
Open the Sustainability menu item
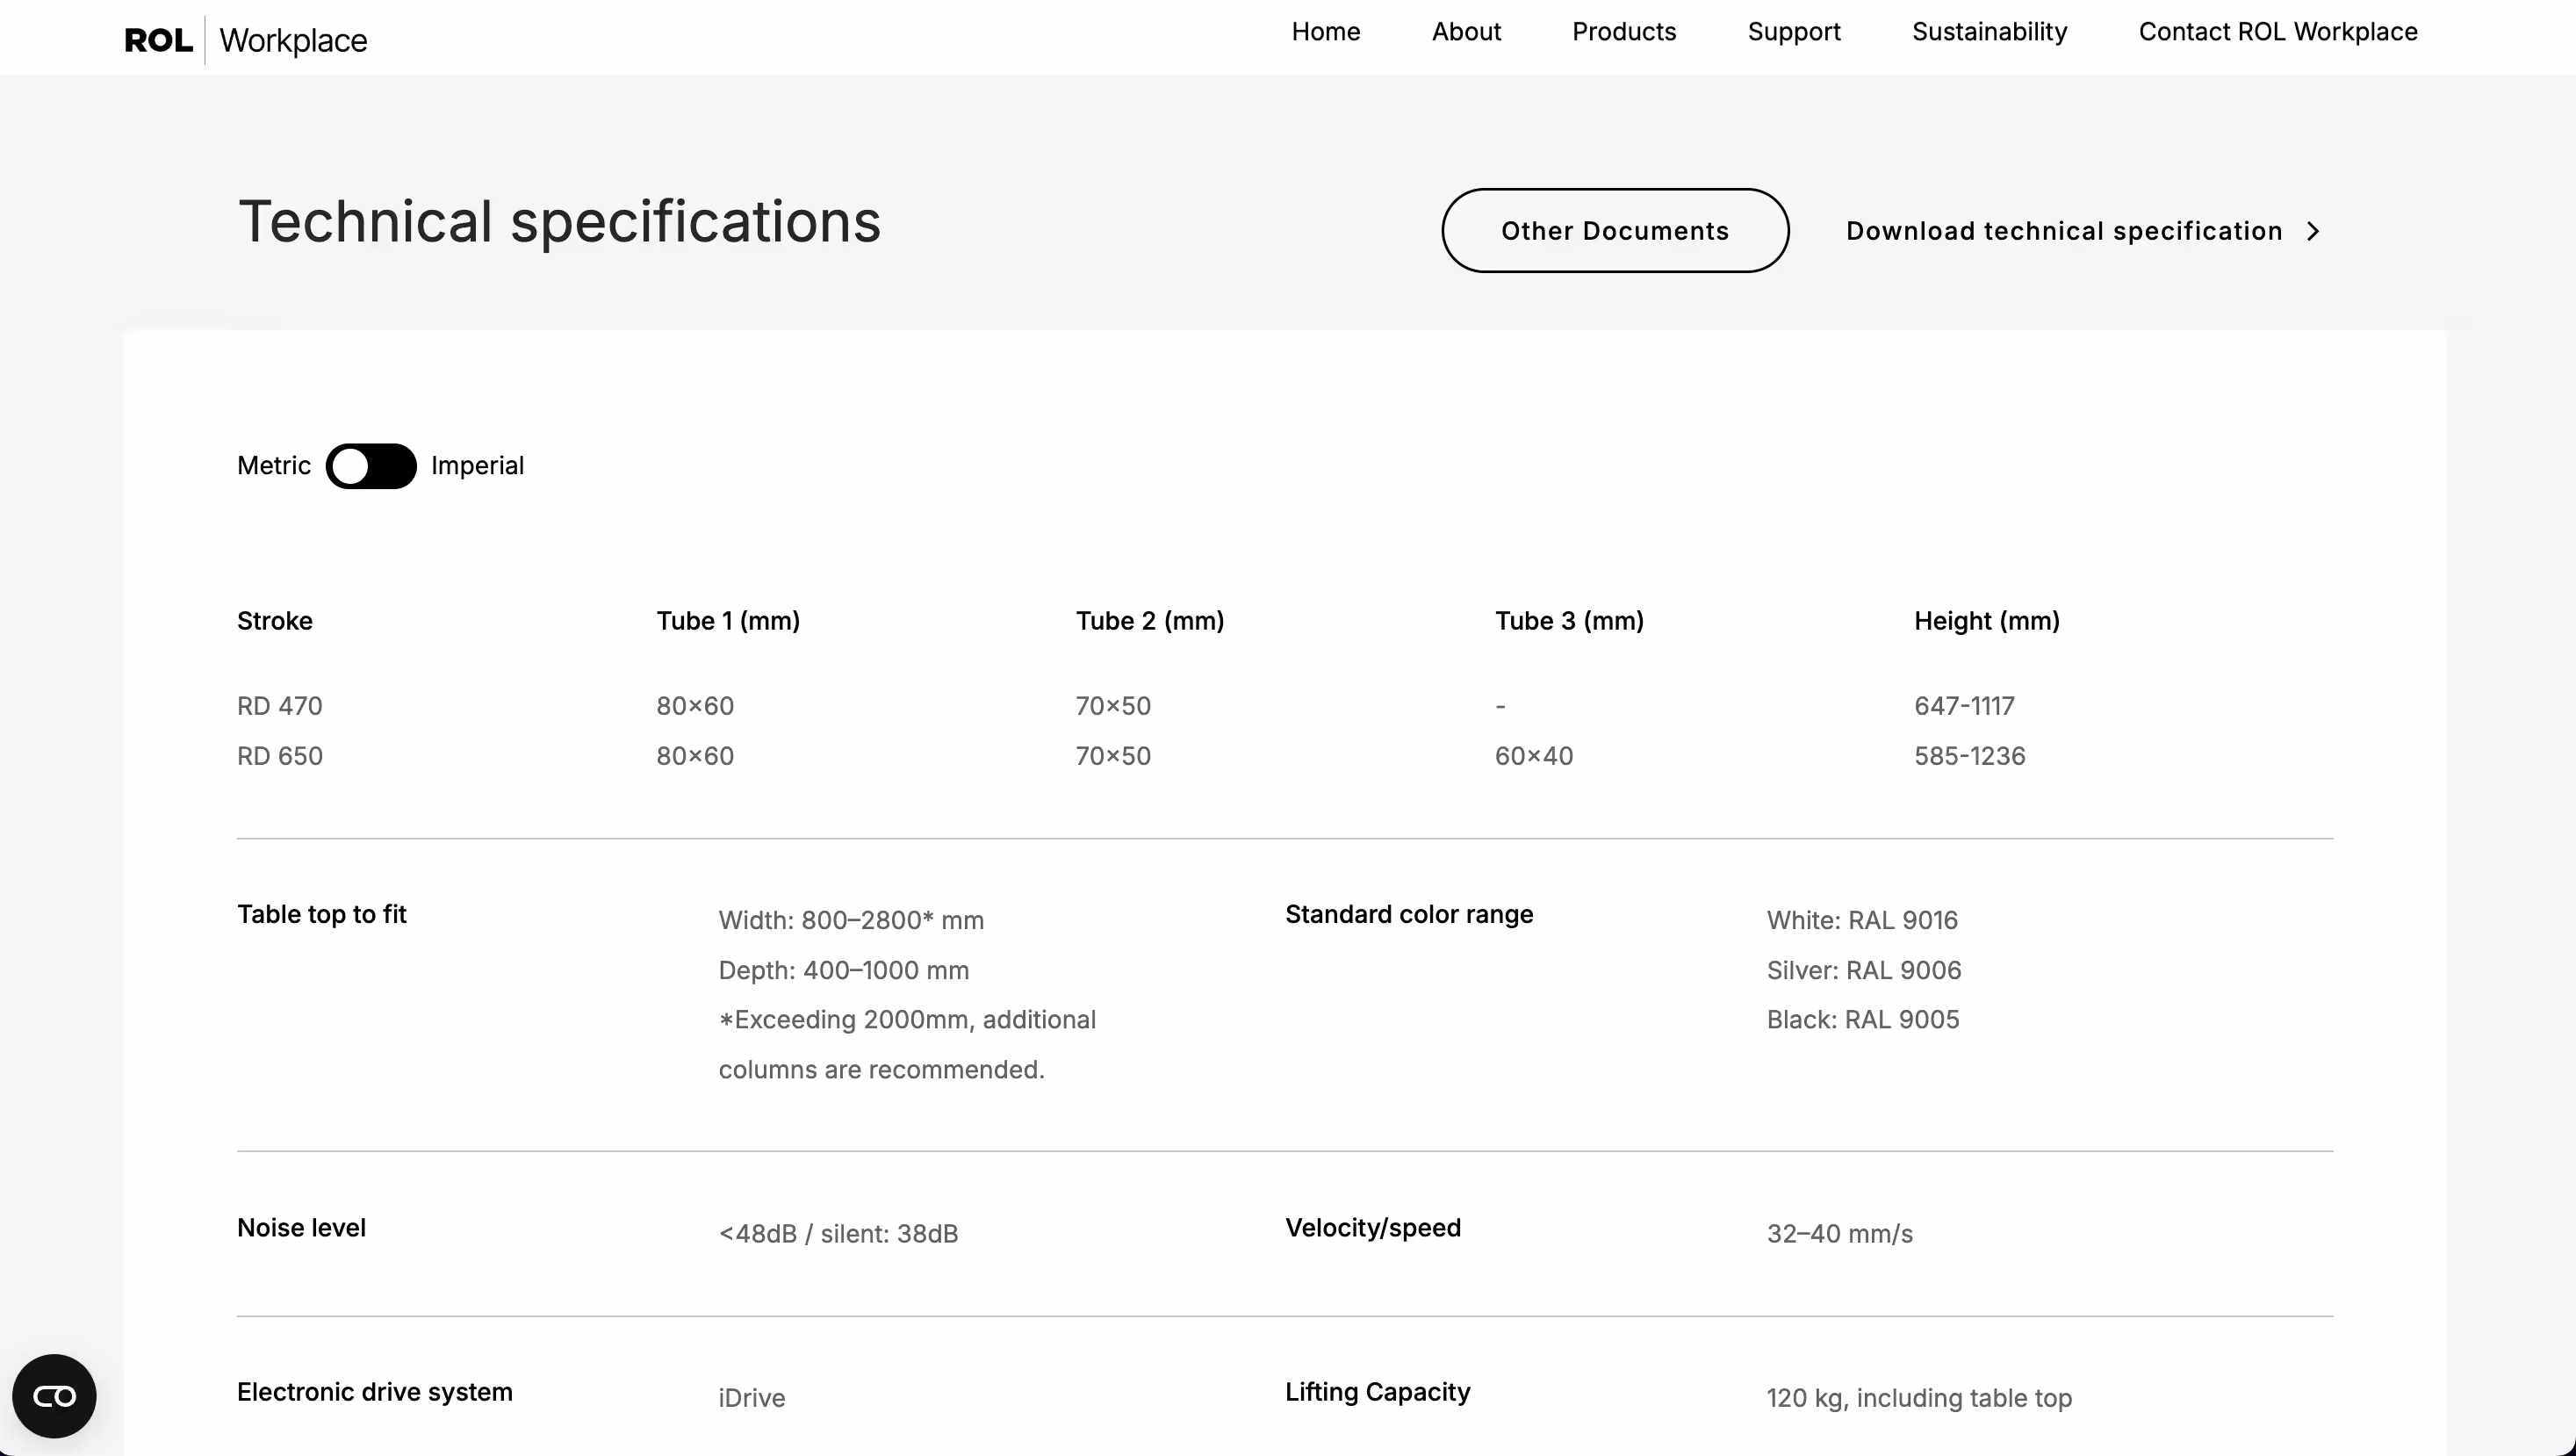point(1989,32)
